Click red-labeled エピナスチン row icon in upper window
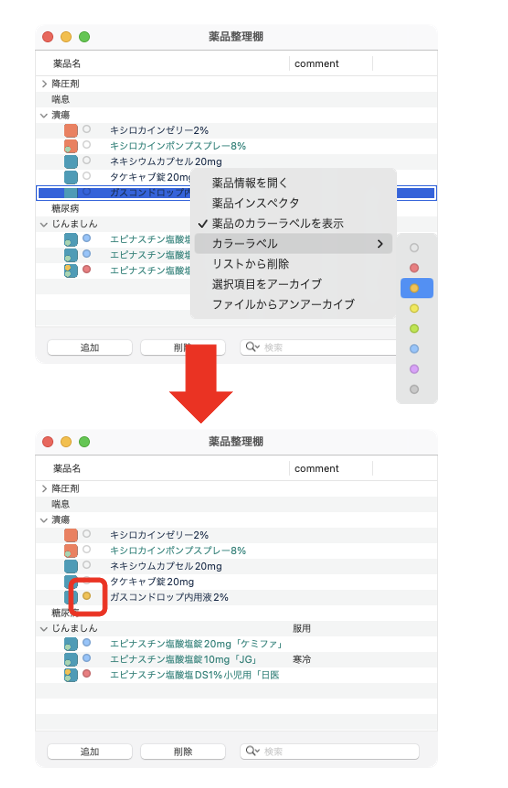 click(x=71, y=271)
